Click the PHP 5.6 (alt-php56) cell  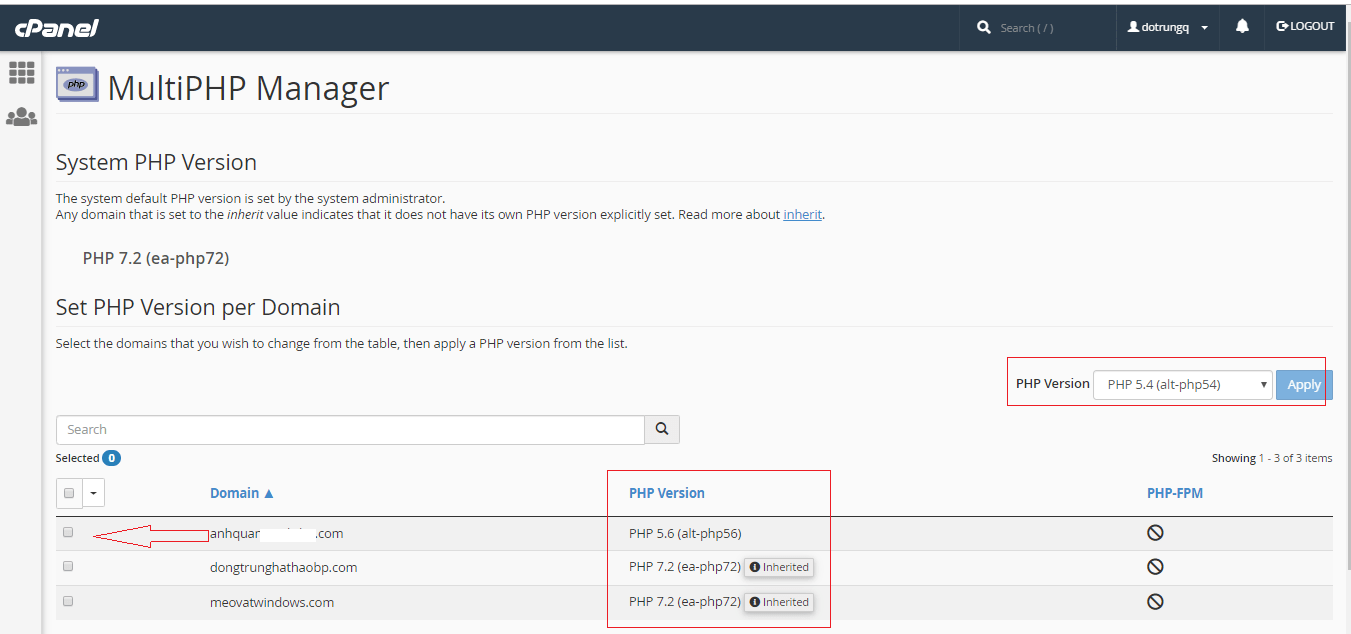point(685,533)
